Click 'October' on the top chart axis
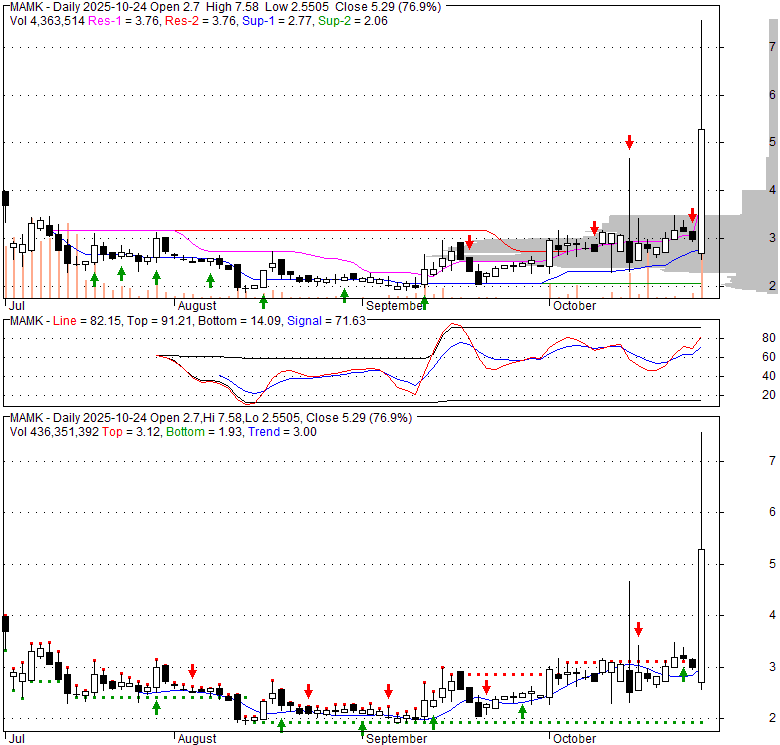Screen dimensions: 780x745 pyautogui.click(x=574, y=305)
